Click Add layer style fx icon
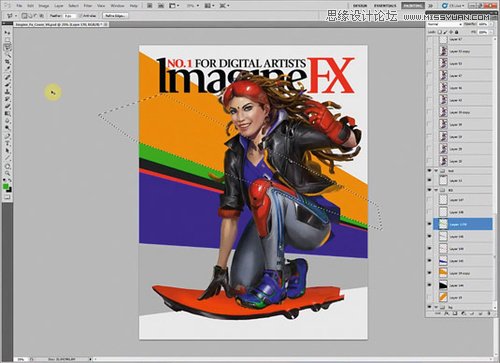The image size is (500, 363). pyautogui.click(x=446, y=313)
